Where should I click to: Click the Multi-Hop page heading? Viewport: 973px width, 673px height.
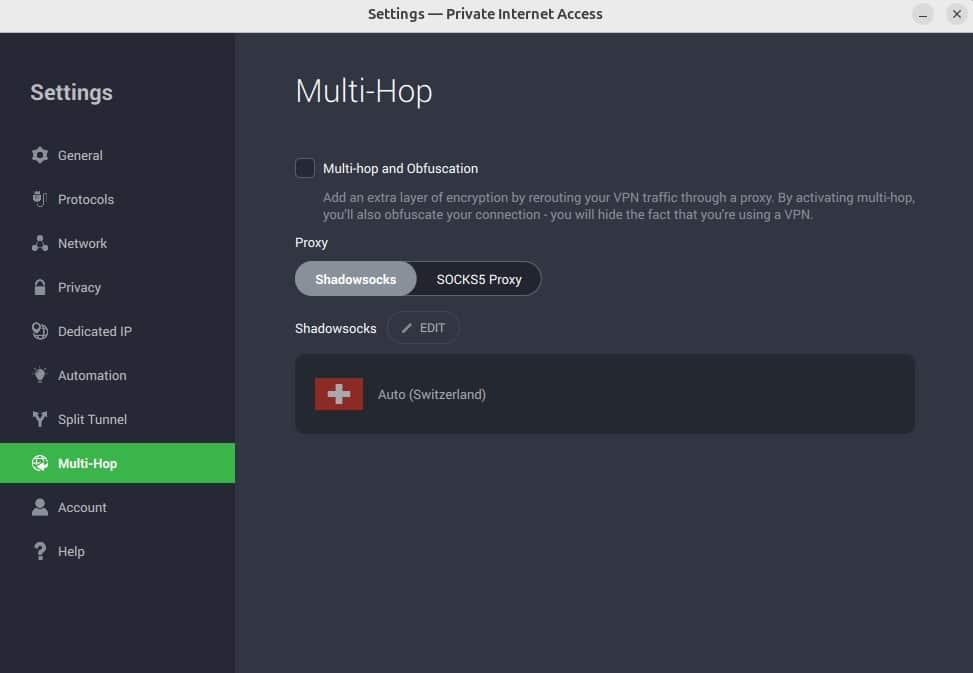click(x=364, y=91)
